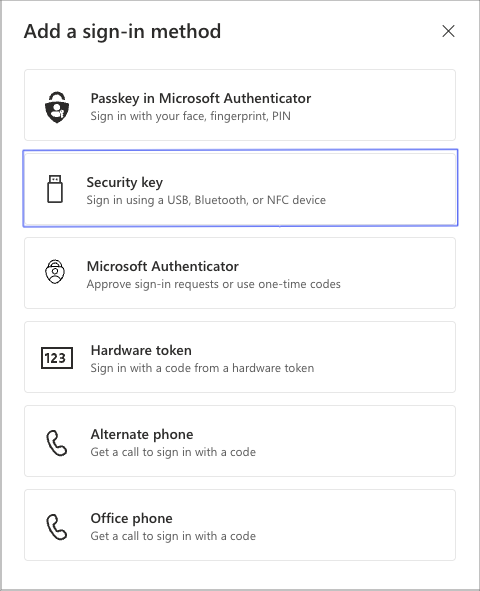The image size is (480, 591).
Task: Choose Alternate phone as sign-in method
Action: coord(240,441)
